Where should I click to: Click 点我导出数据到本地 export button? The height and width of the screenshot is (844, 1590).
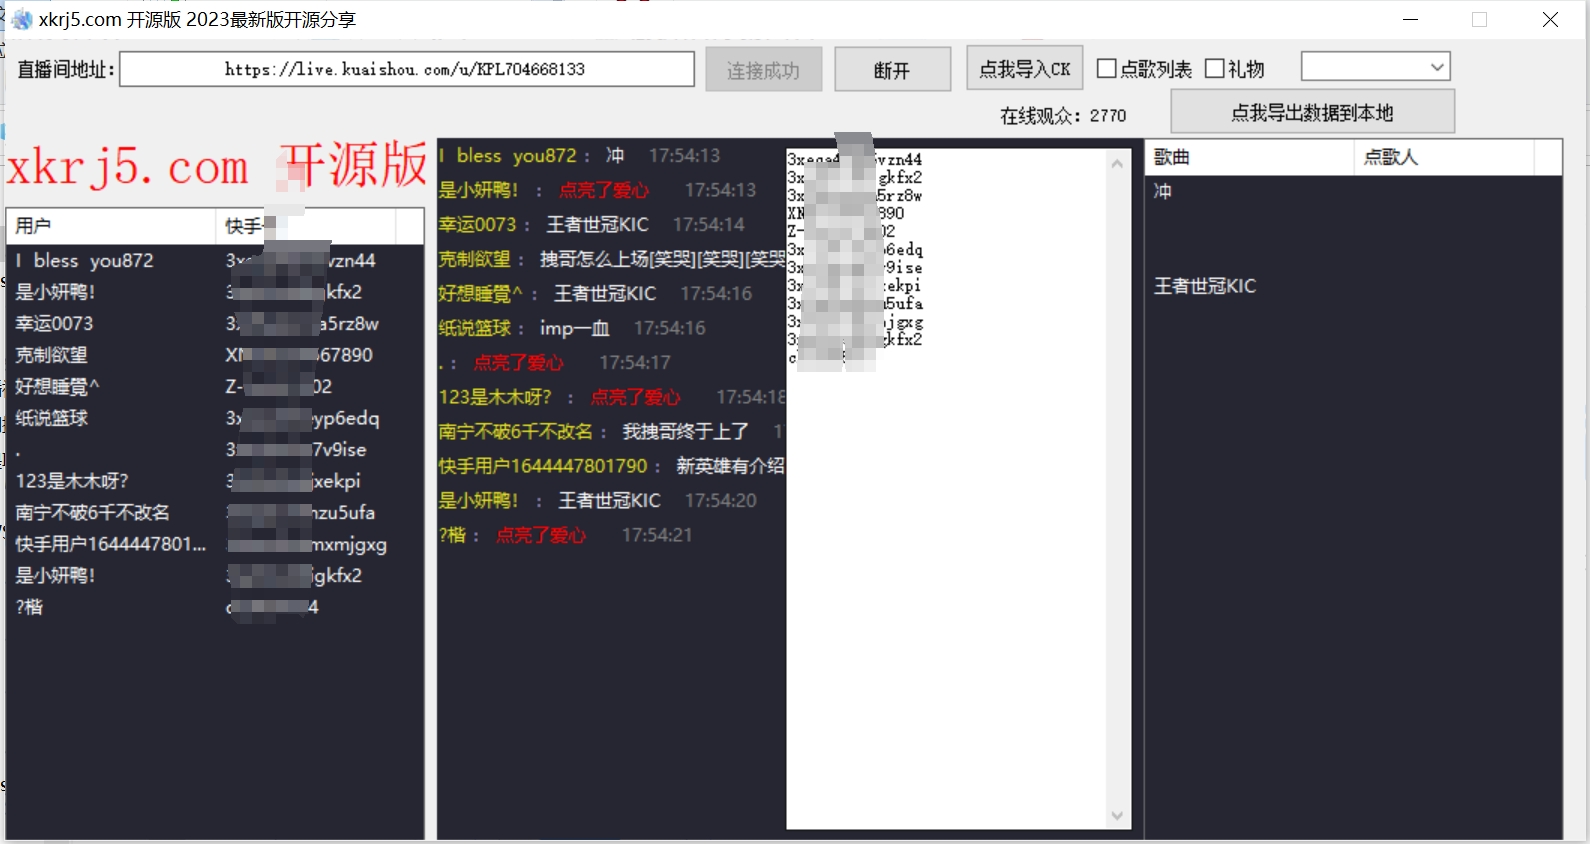click(x=1312, y=112)
